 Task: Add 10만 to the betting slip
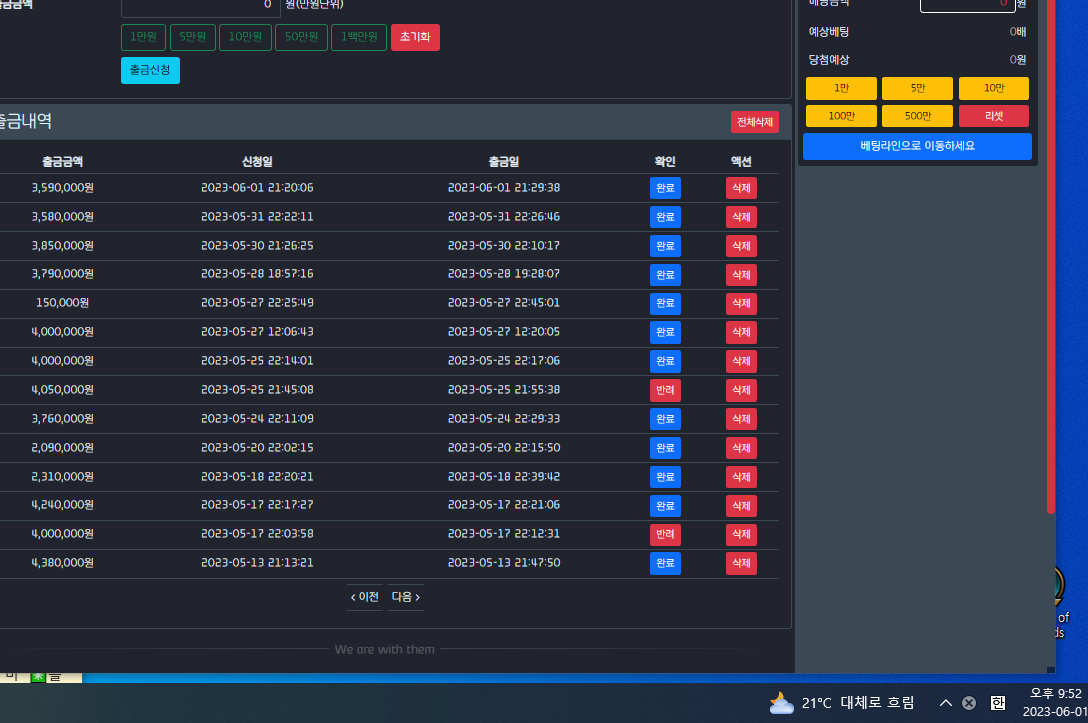[994, 88]
